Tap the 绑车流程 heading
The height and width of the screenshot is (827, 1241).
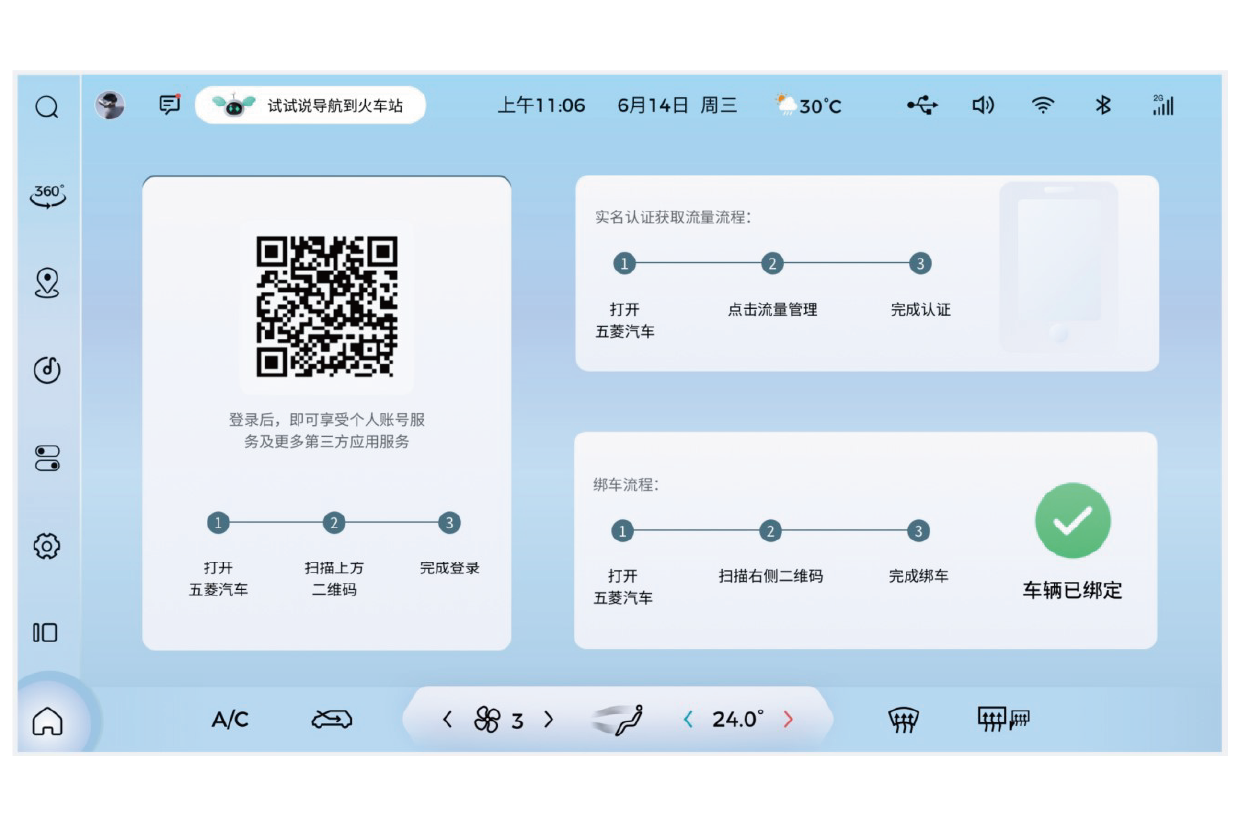click(x=626, y=485)
